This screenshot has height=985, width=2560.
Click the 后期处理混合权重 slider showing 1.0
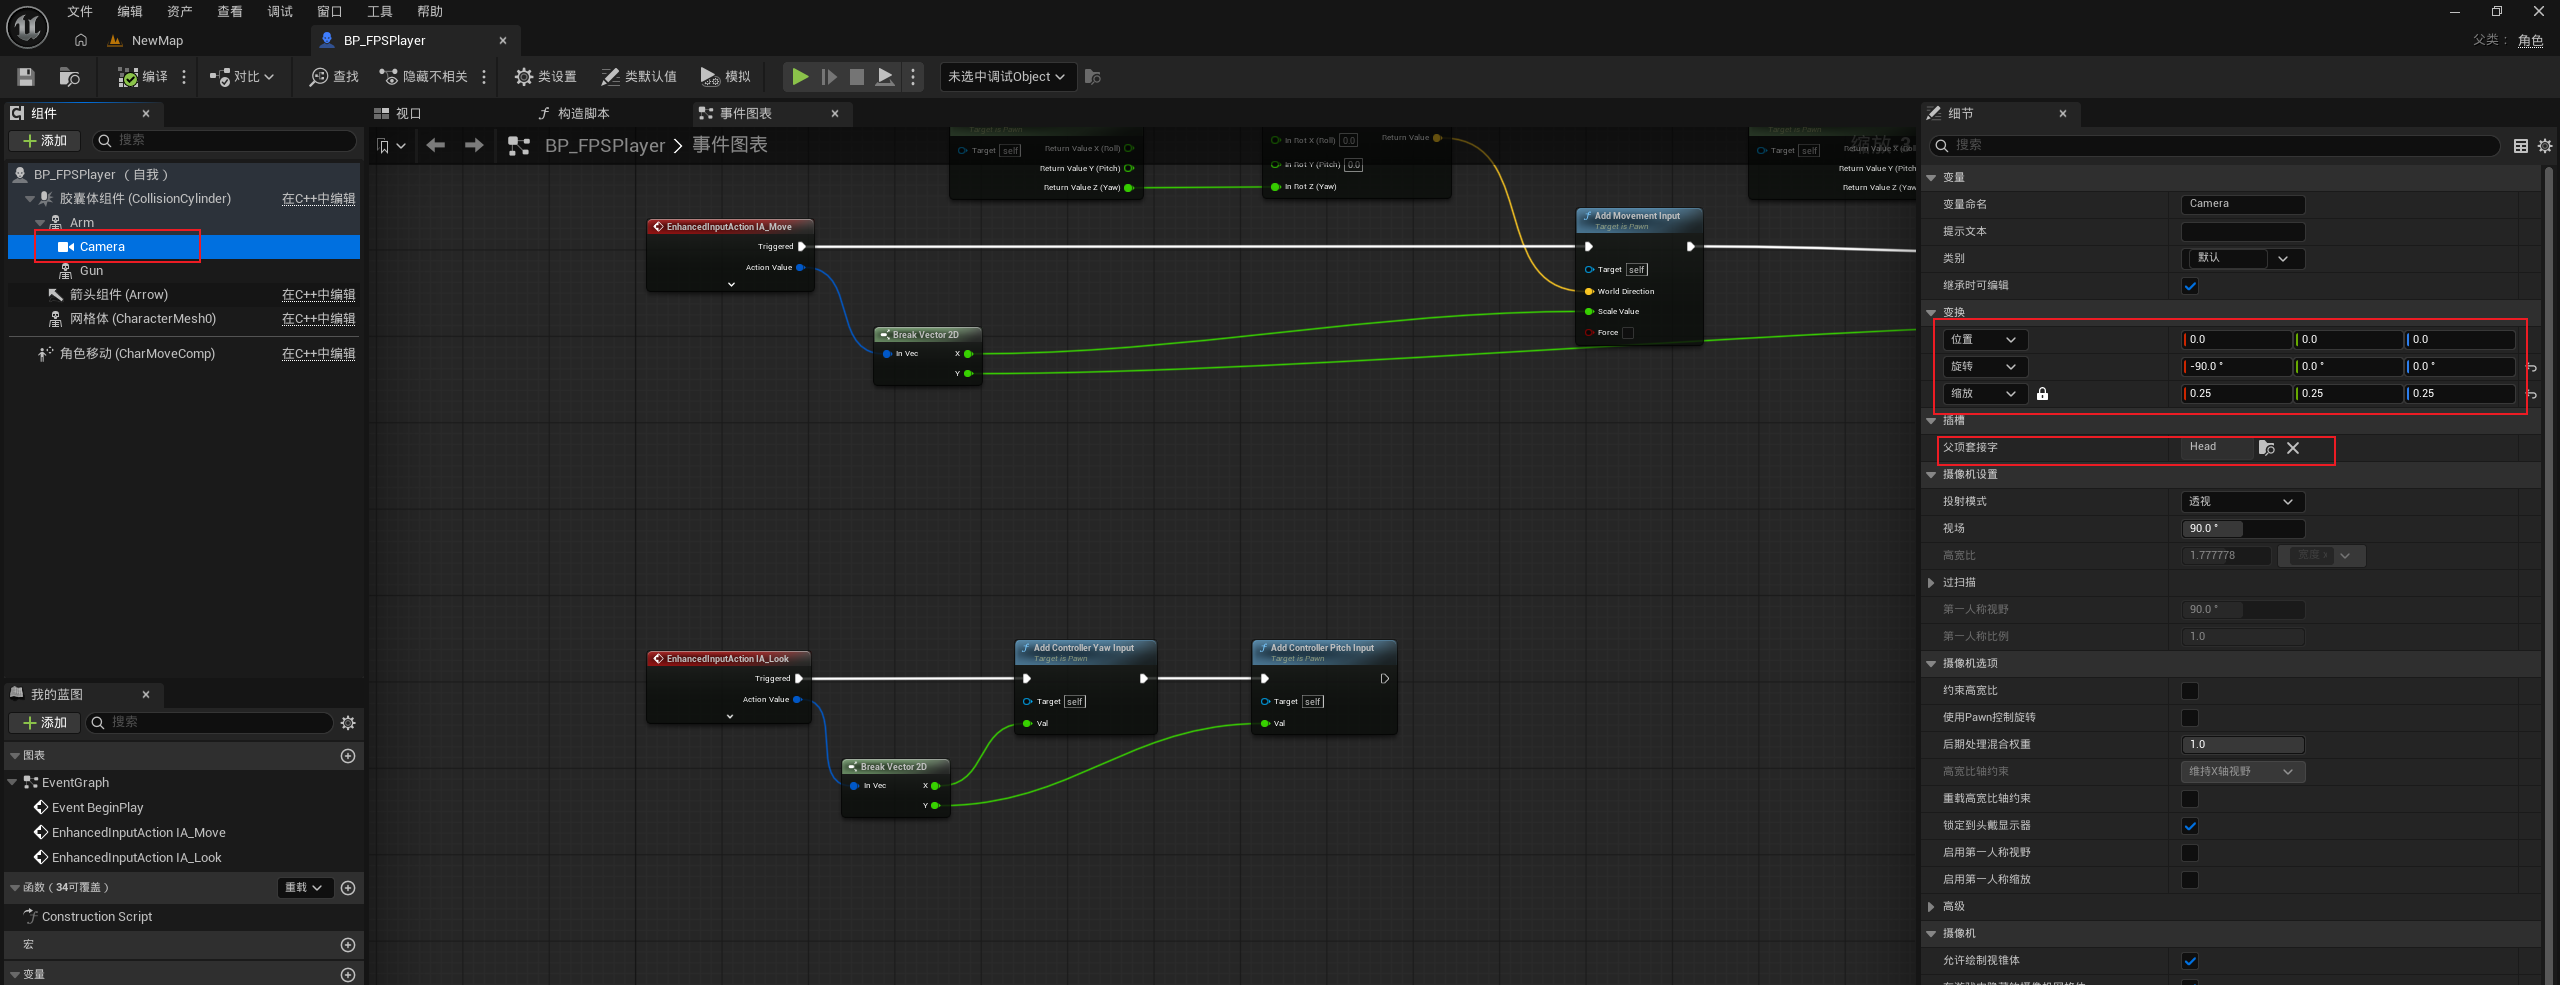coord(2243,745)
